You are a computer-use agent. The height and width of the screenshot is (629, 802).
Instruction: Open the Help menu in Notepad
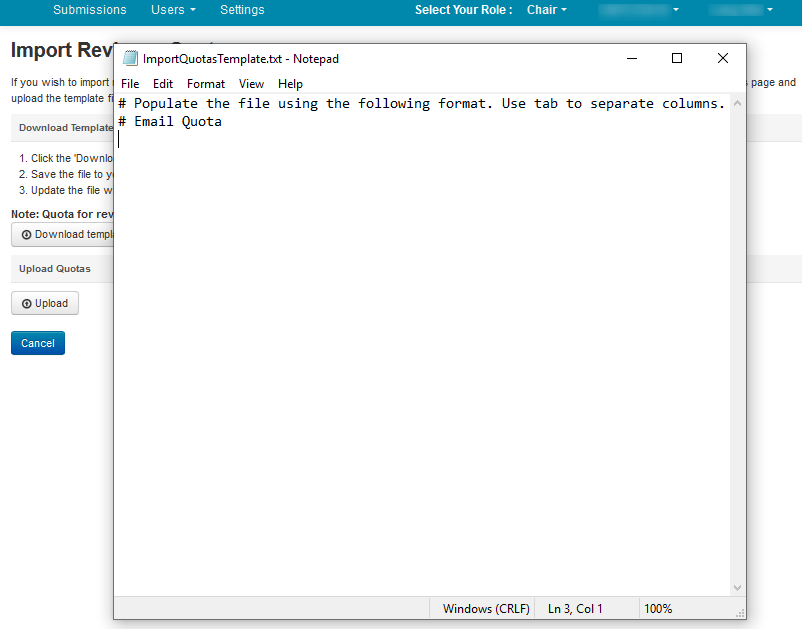(290, 84)
